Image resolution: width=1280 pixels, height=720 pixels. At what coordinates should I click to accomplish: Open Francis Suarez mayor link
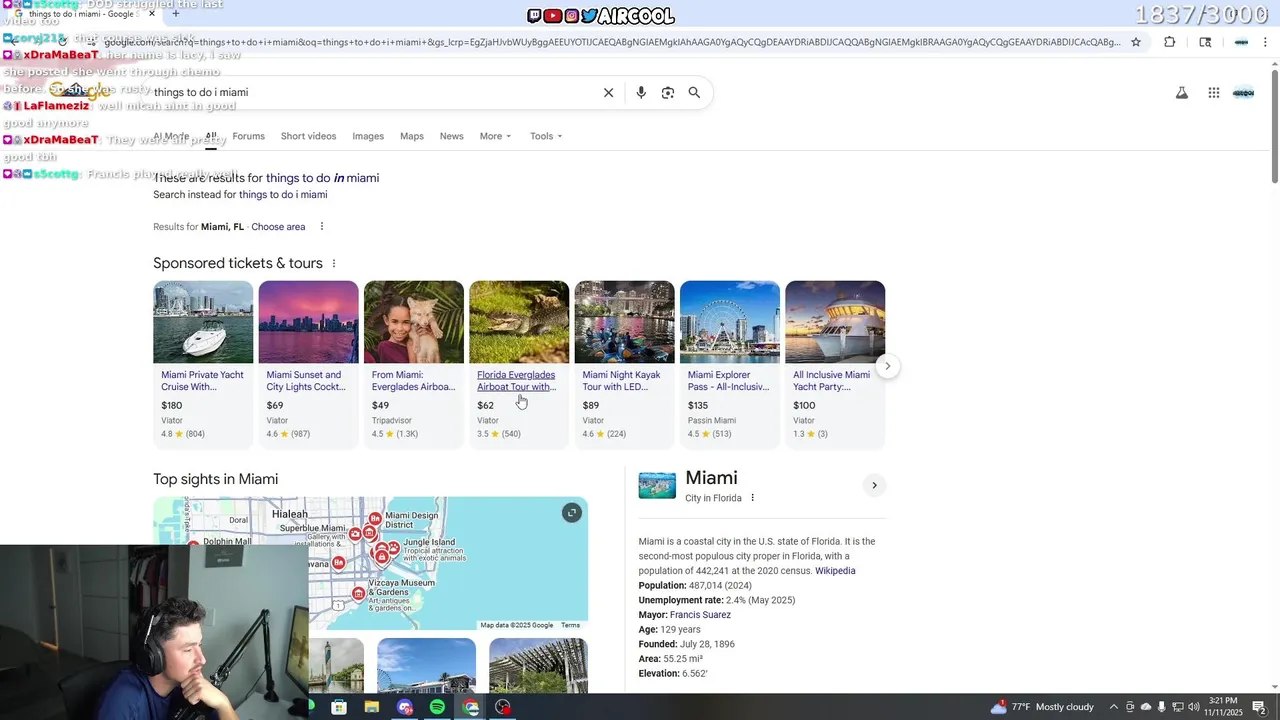pos(700,615)
